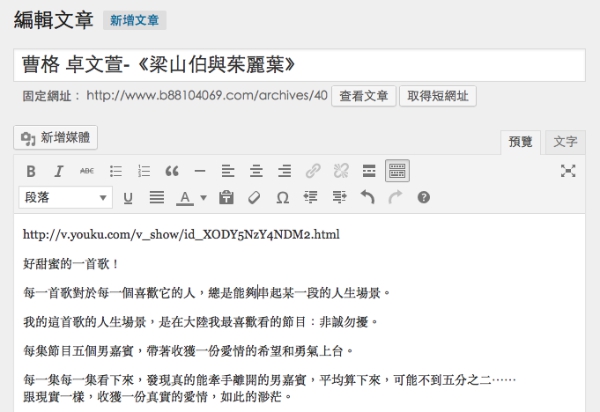Toggle bold formatting
Screen dimensions: 600x412
(x=31, y=171)
